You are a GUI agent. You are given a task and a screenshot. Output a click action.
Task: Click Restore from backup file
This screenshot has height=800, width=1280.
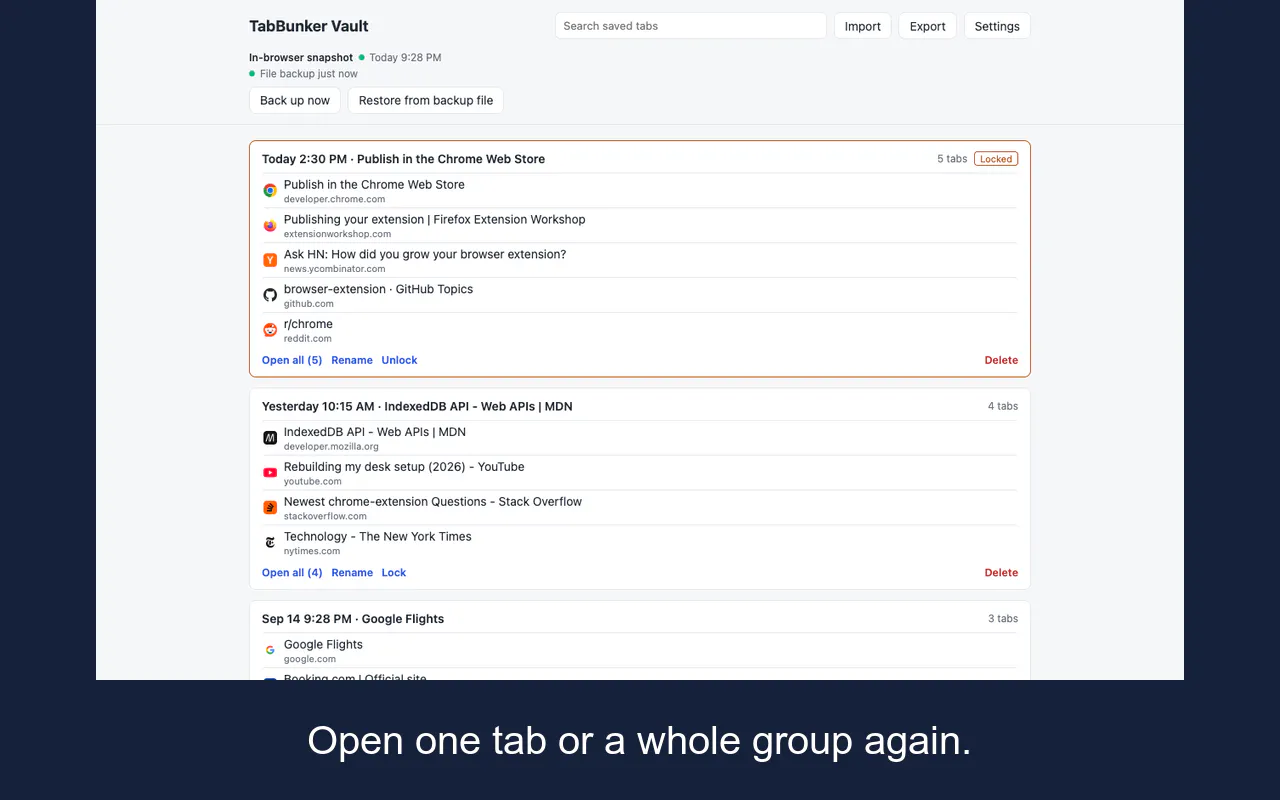pyautogui.click(x=426, y=100)
